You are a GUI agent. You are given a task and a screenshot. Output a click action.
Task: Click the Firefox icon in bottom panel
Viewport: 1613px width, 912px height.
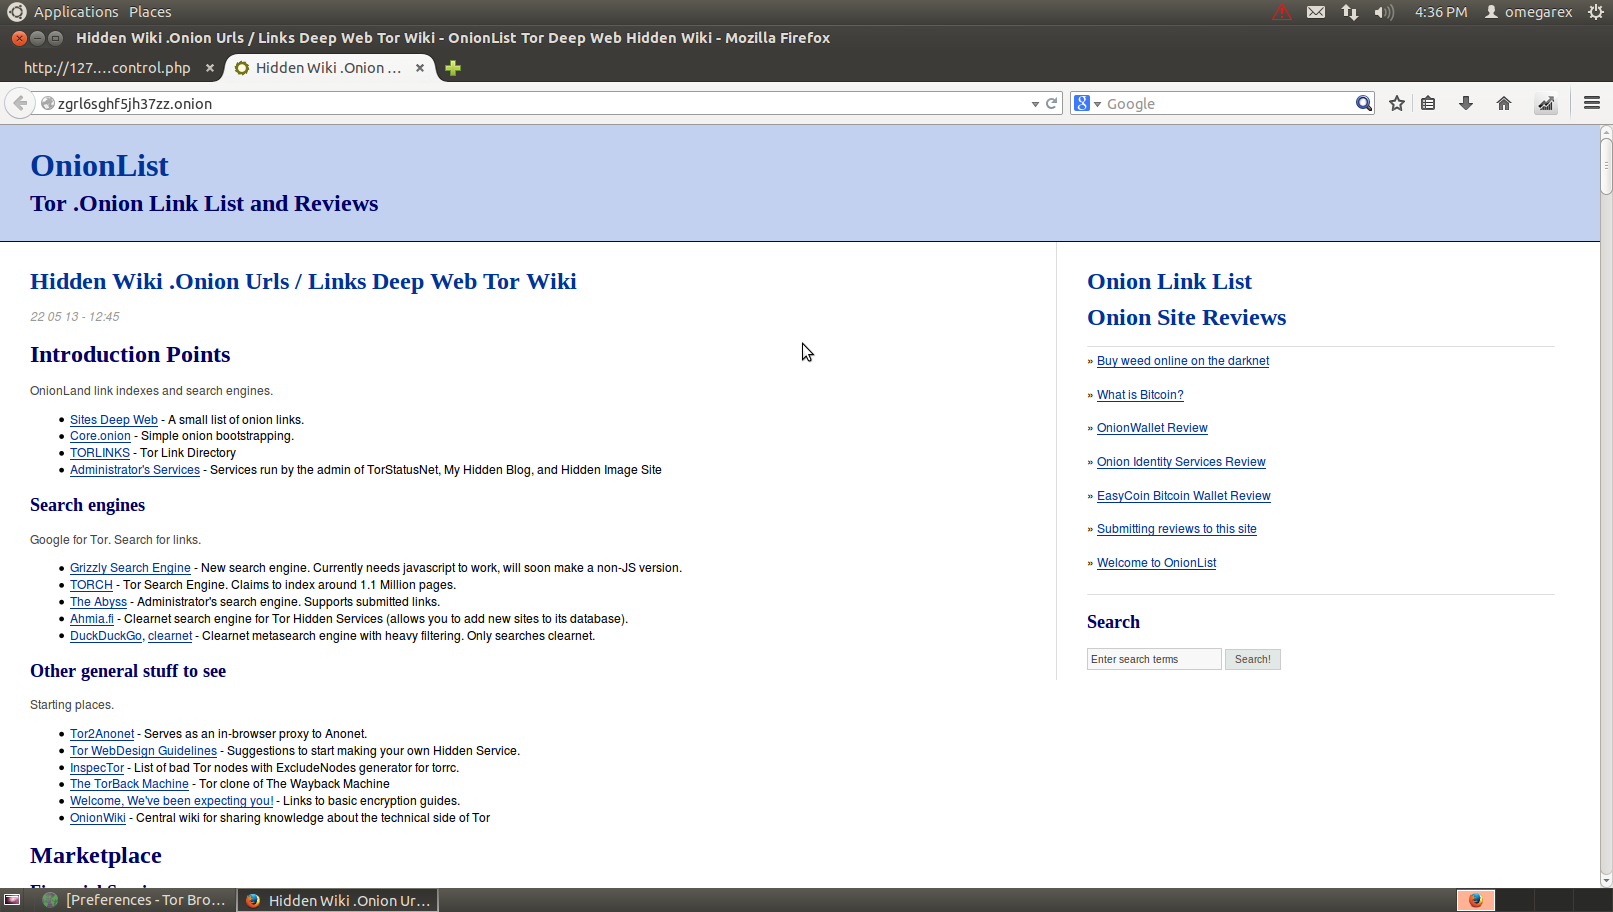coord(1475,900)
